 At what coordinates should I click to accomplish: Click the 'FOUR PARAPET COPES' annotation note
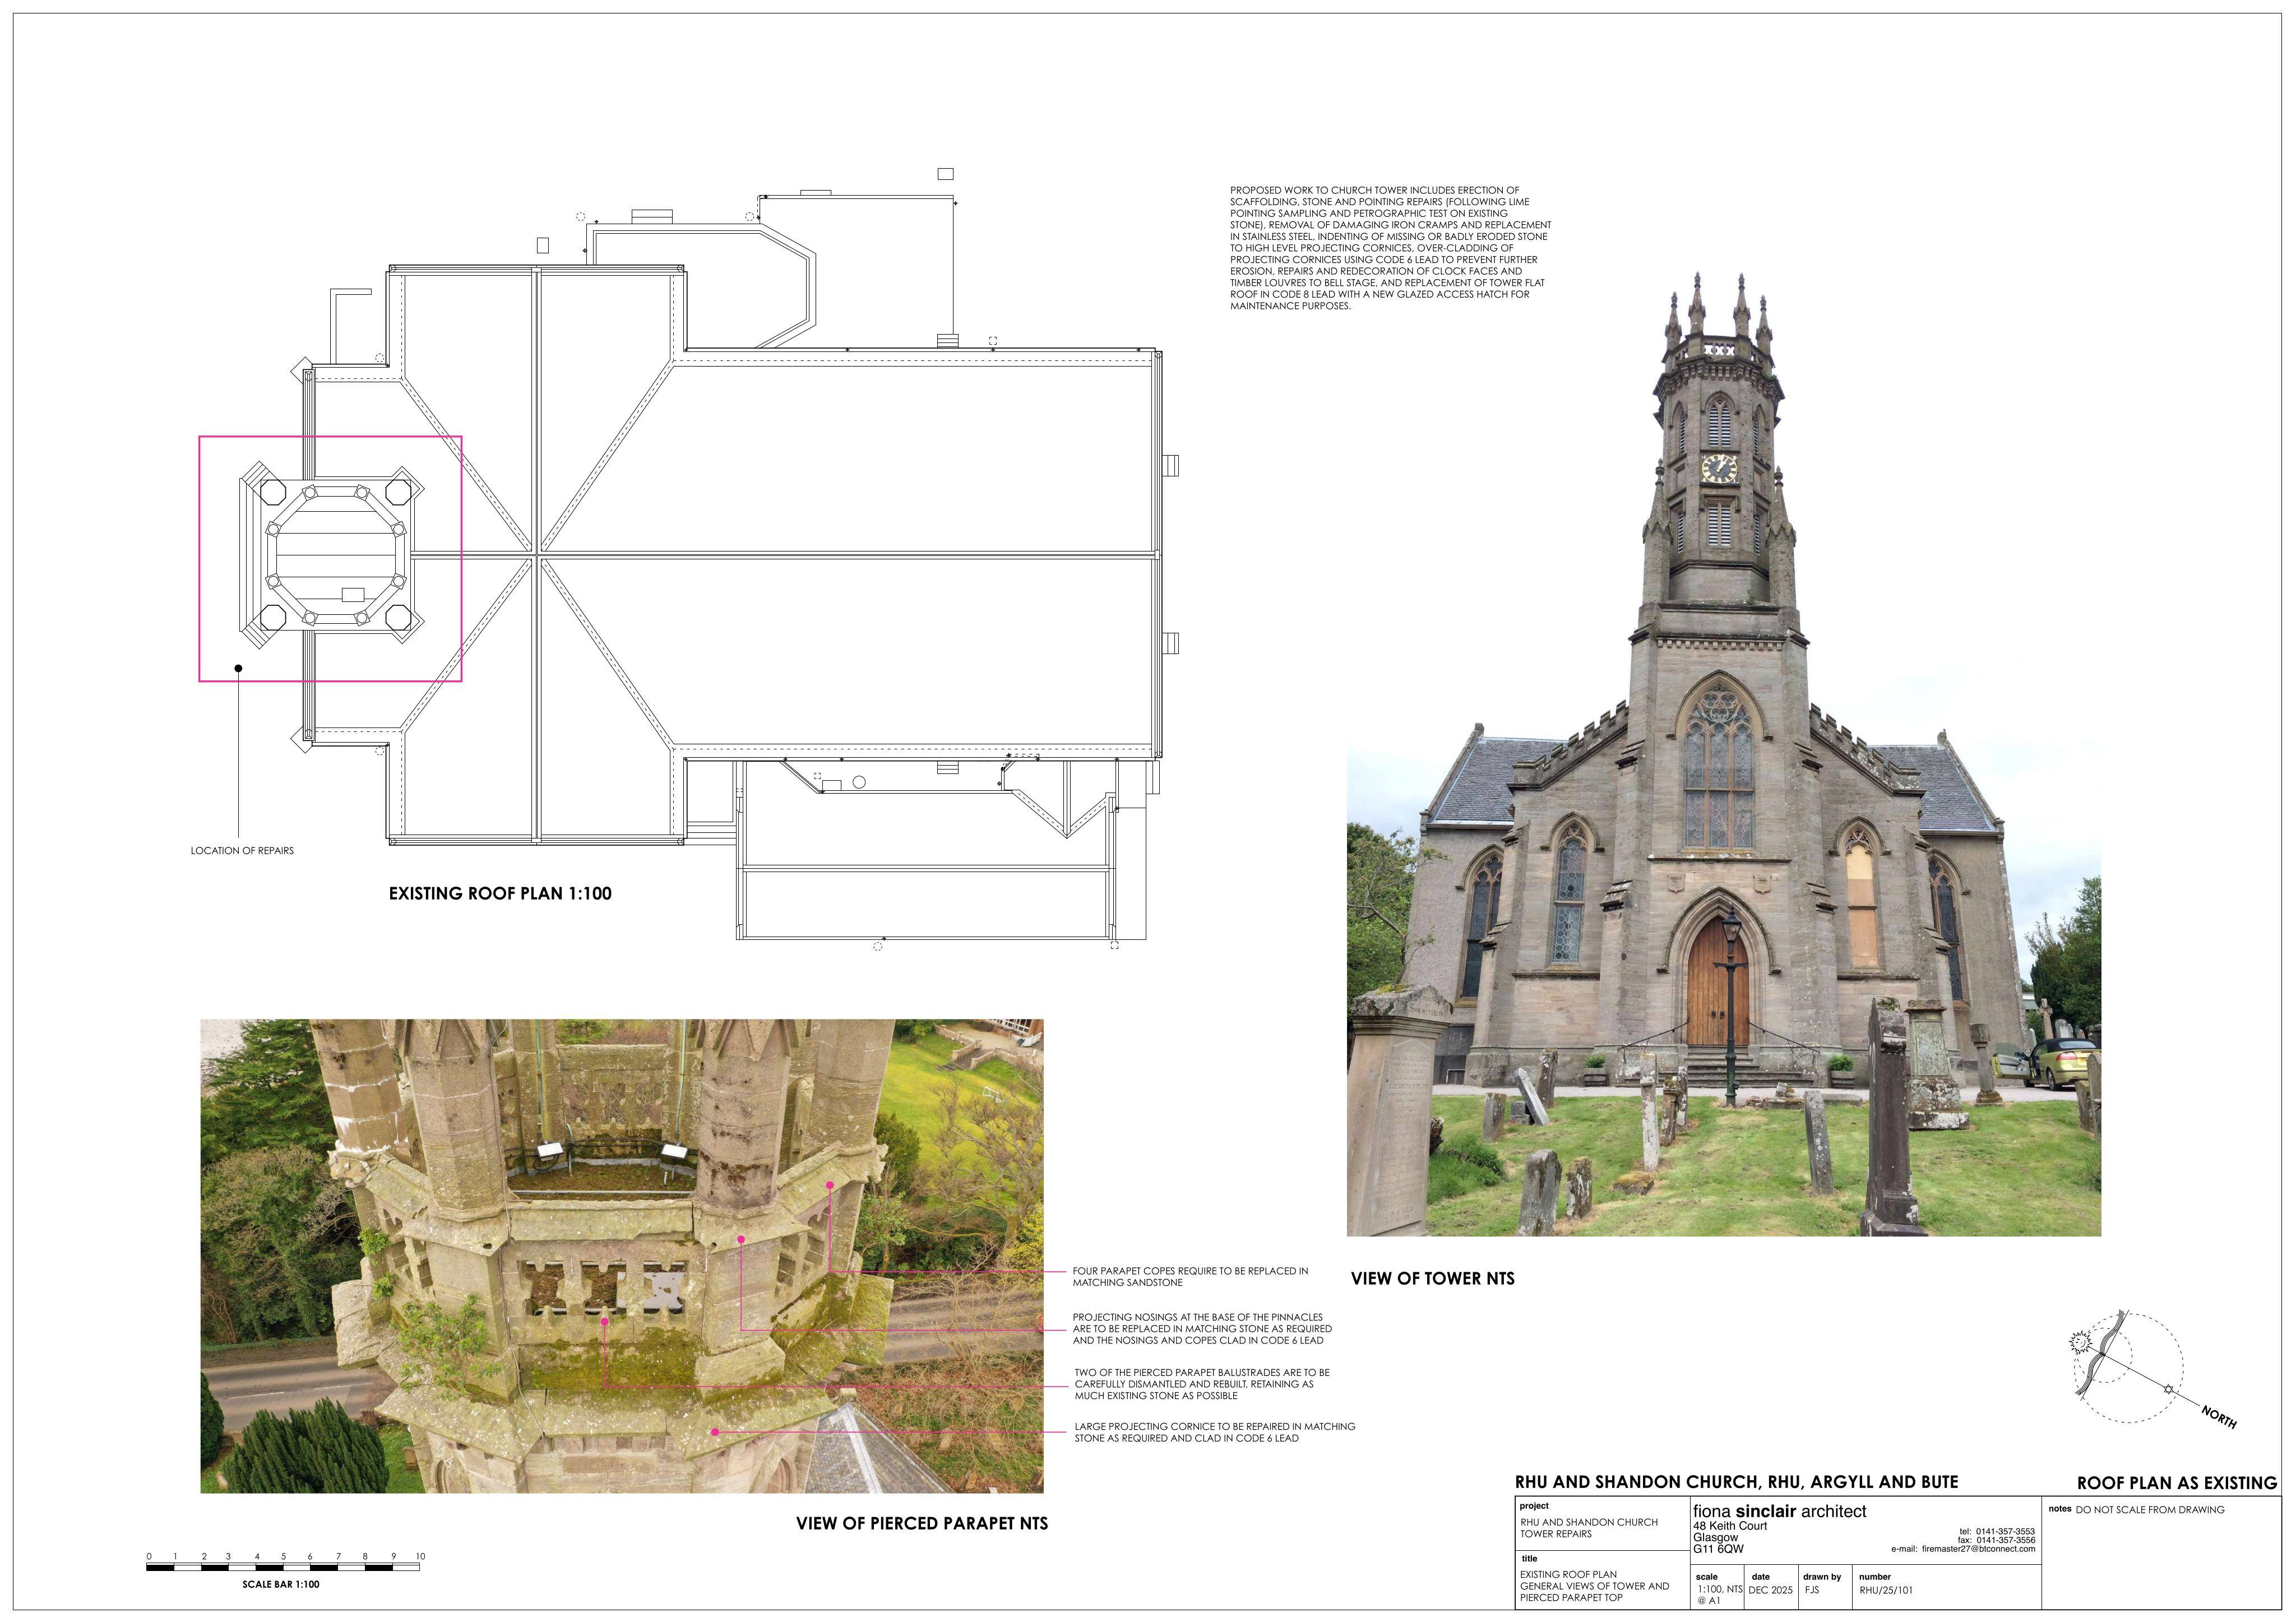tap(1190, 1277)
